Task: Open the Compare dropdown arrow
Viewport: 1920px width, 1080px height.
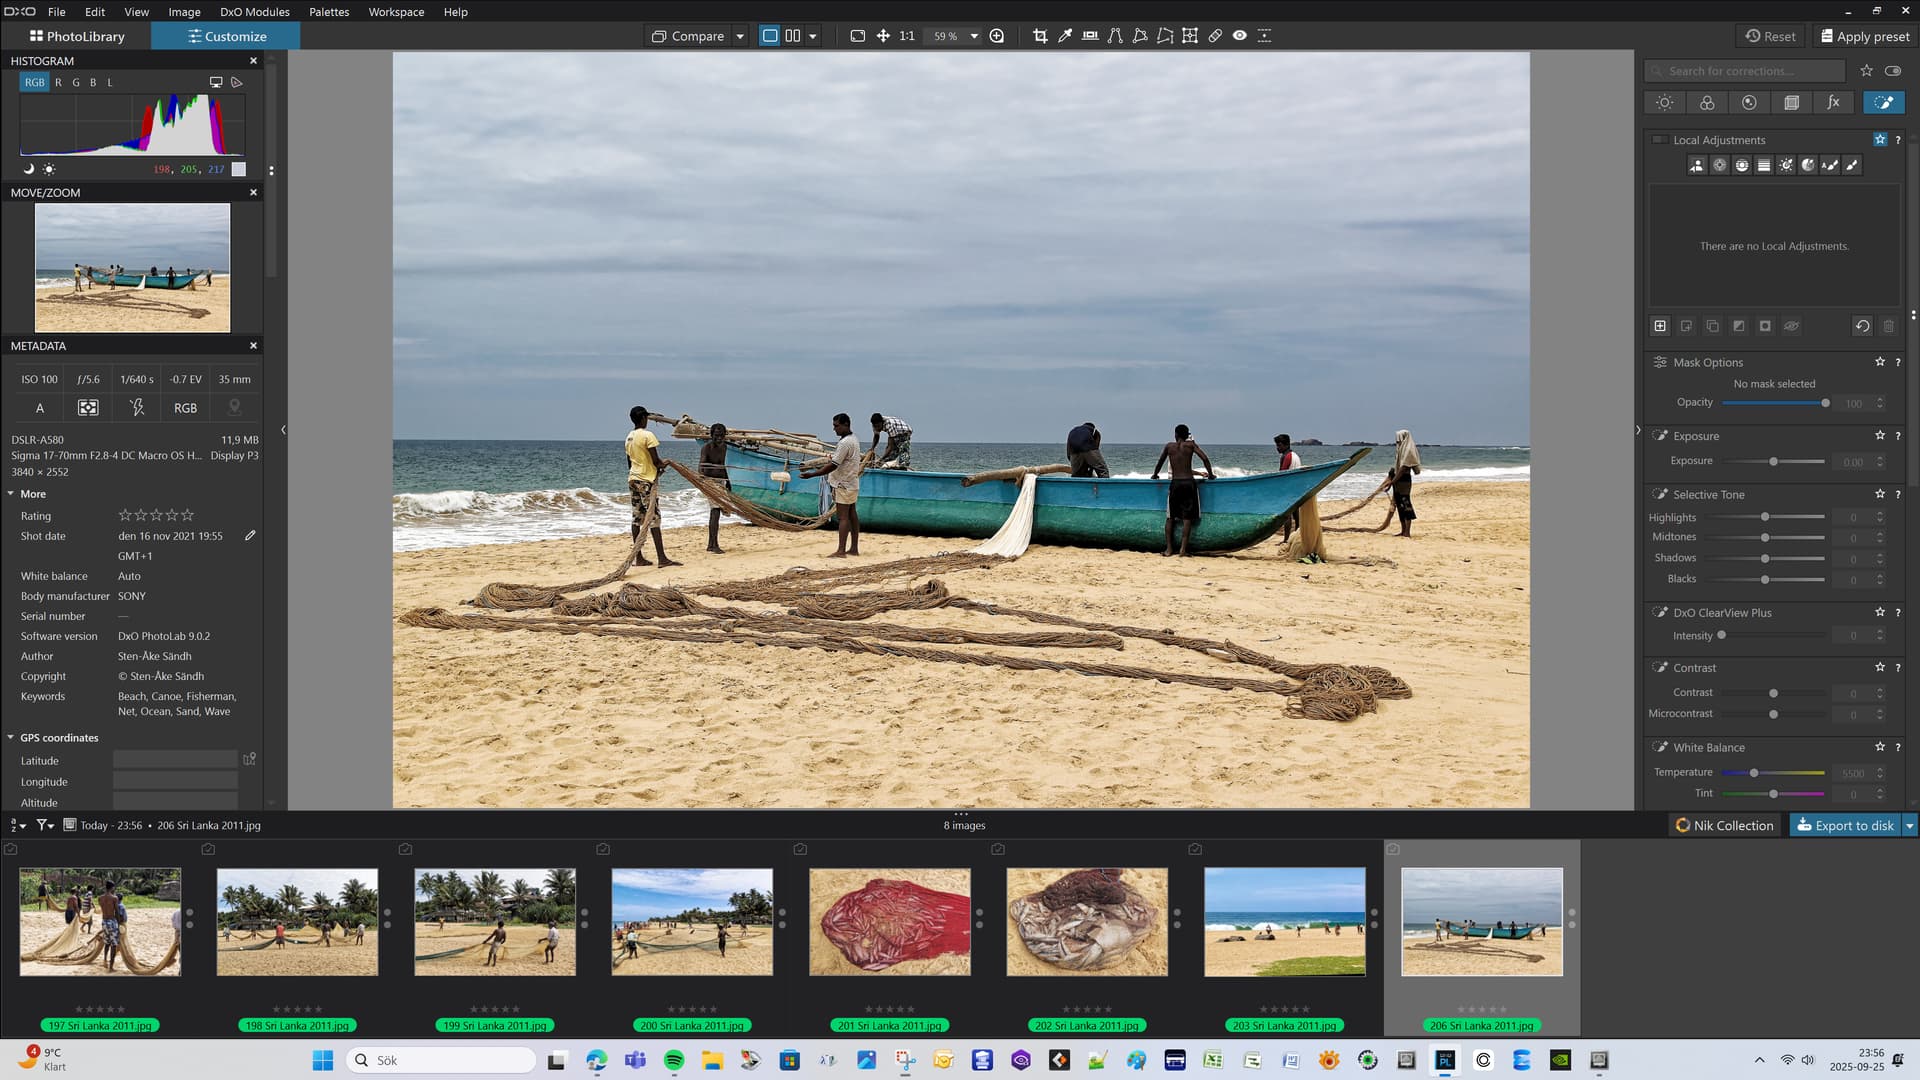Action: pyautogui.click(x=740, y=36)
